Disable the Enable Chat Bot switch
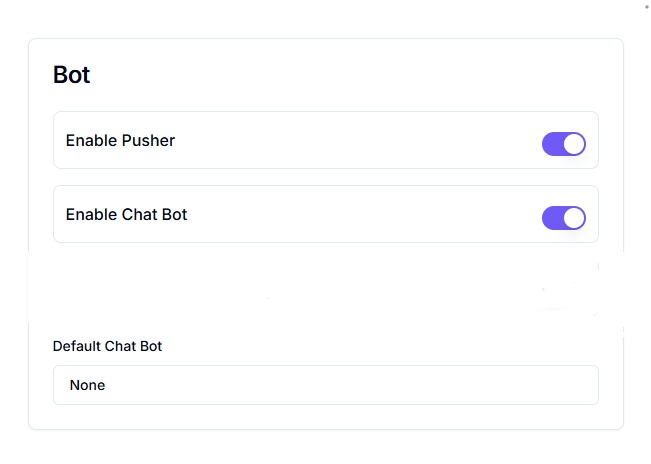Image resolution: width=651 pixels, height=464 pixels. coord(564,218)
